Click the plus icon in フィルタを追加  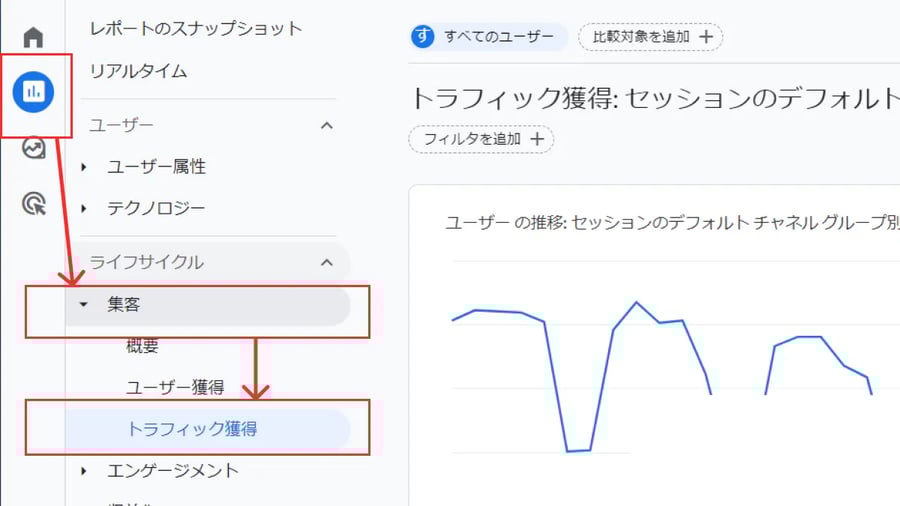tap(537, 139)
